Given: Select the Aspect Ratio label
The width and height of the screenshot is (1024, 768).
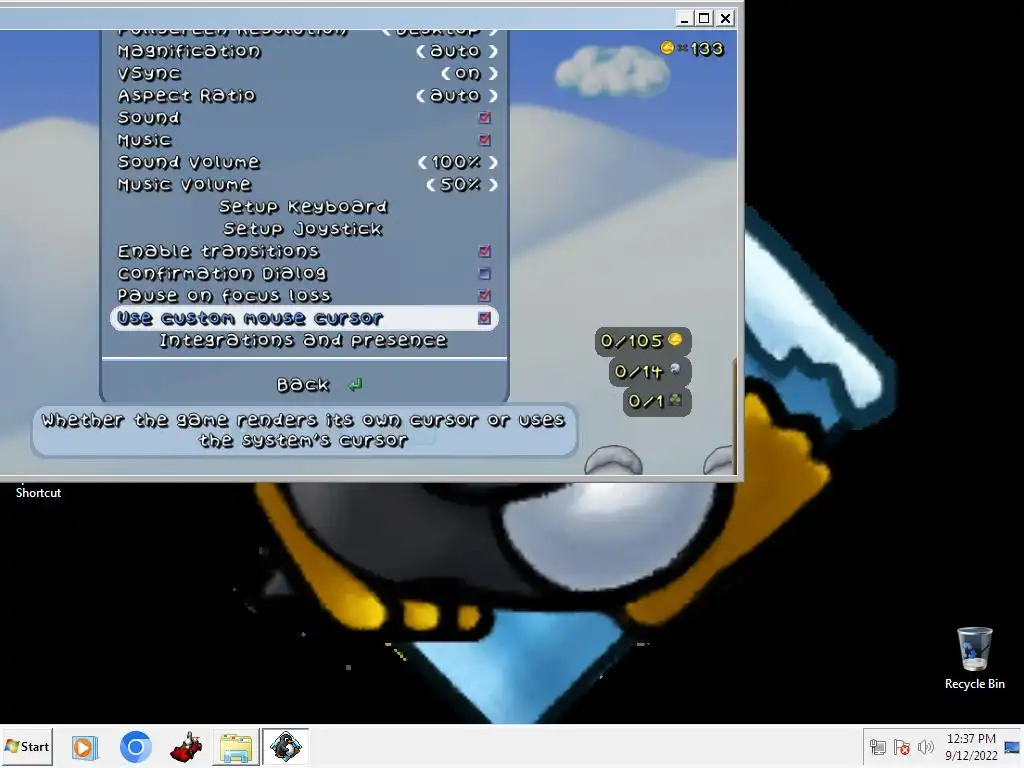Looking at the screenshot, I should click(x=186, y=95).
